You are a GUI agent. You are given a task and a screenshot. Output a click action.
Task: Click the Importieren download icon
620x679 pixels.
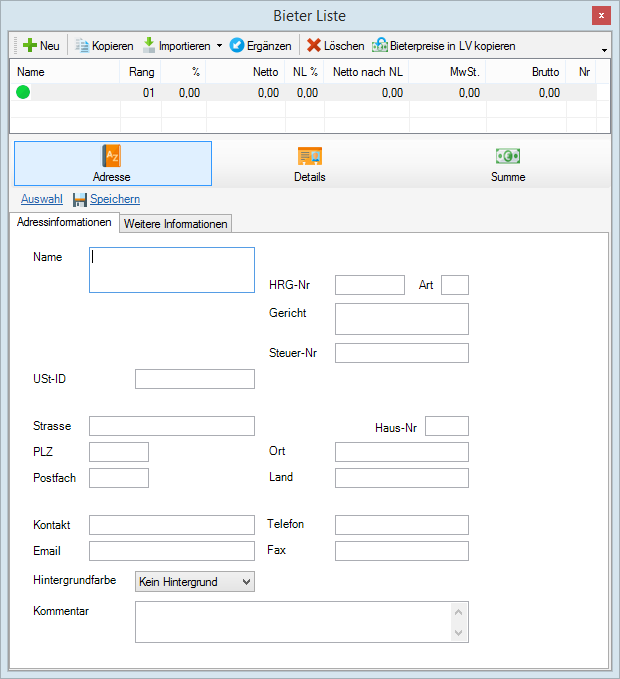pos(149,45)
